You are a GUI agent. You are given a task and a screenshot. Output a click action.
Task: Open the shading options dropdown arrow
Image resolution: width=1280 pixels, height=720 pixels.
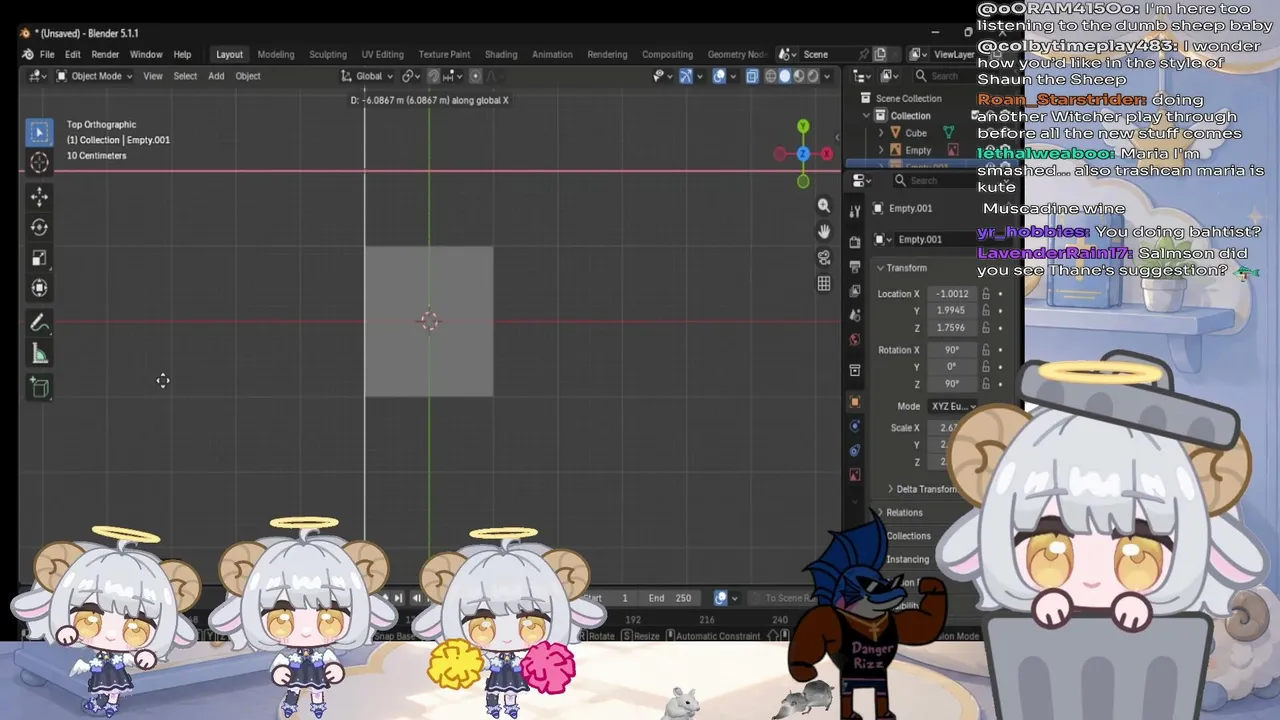(827, 76)
